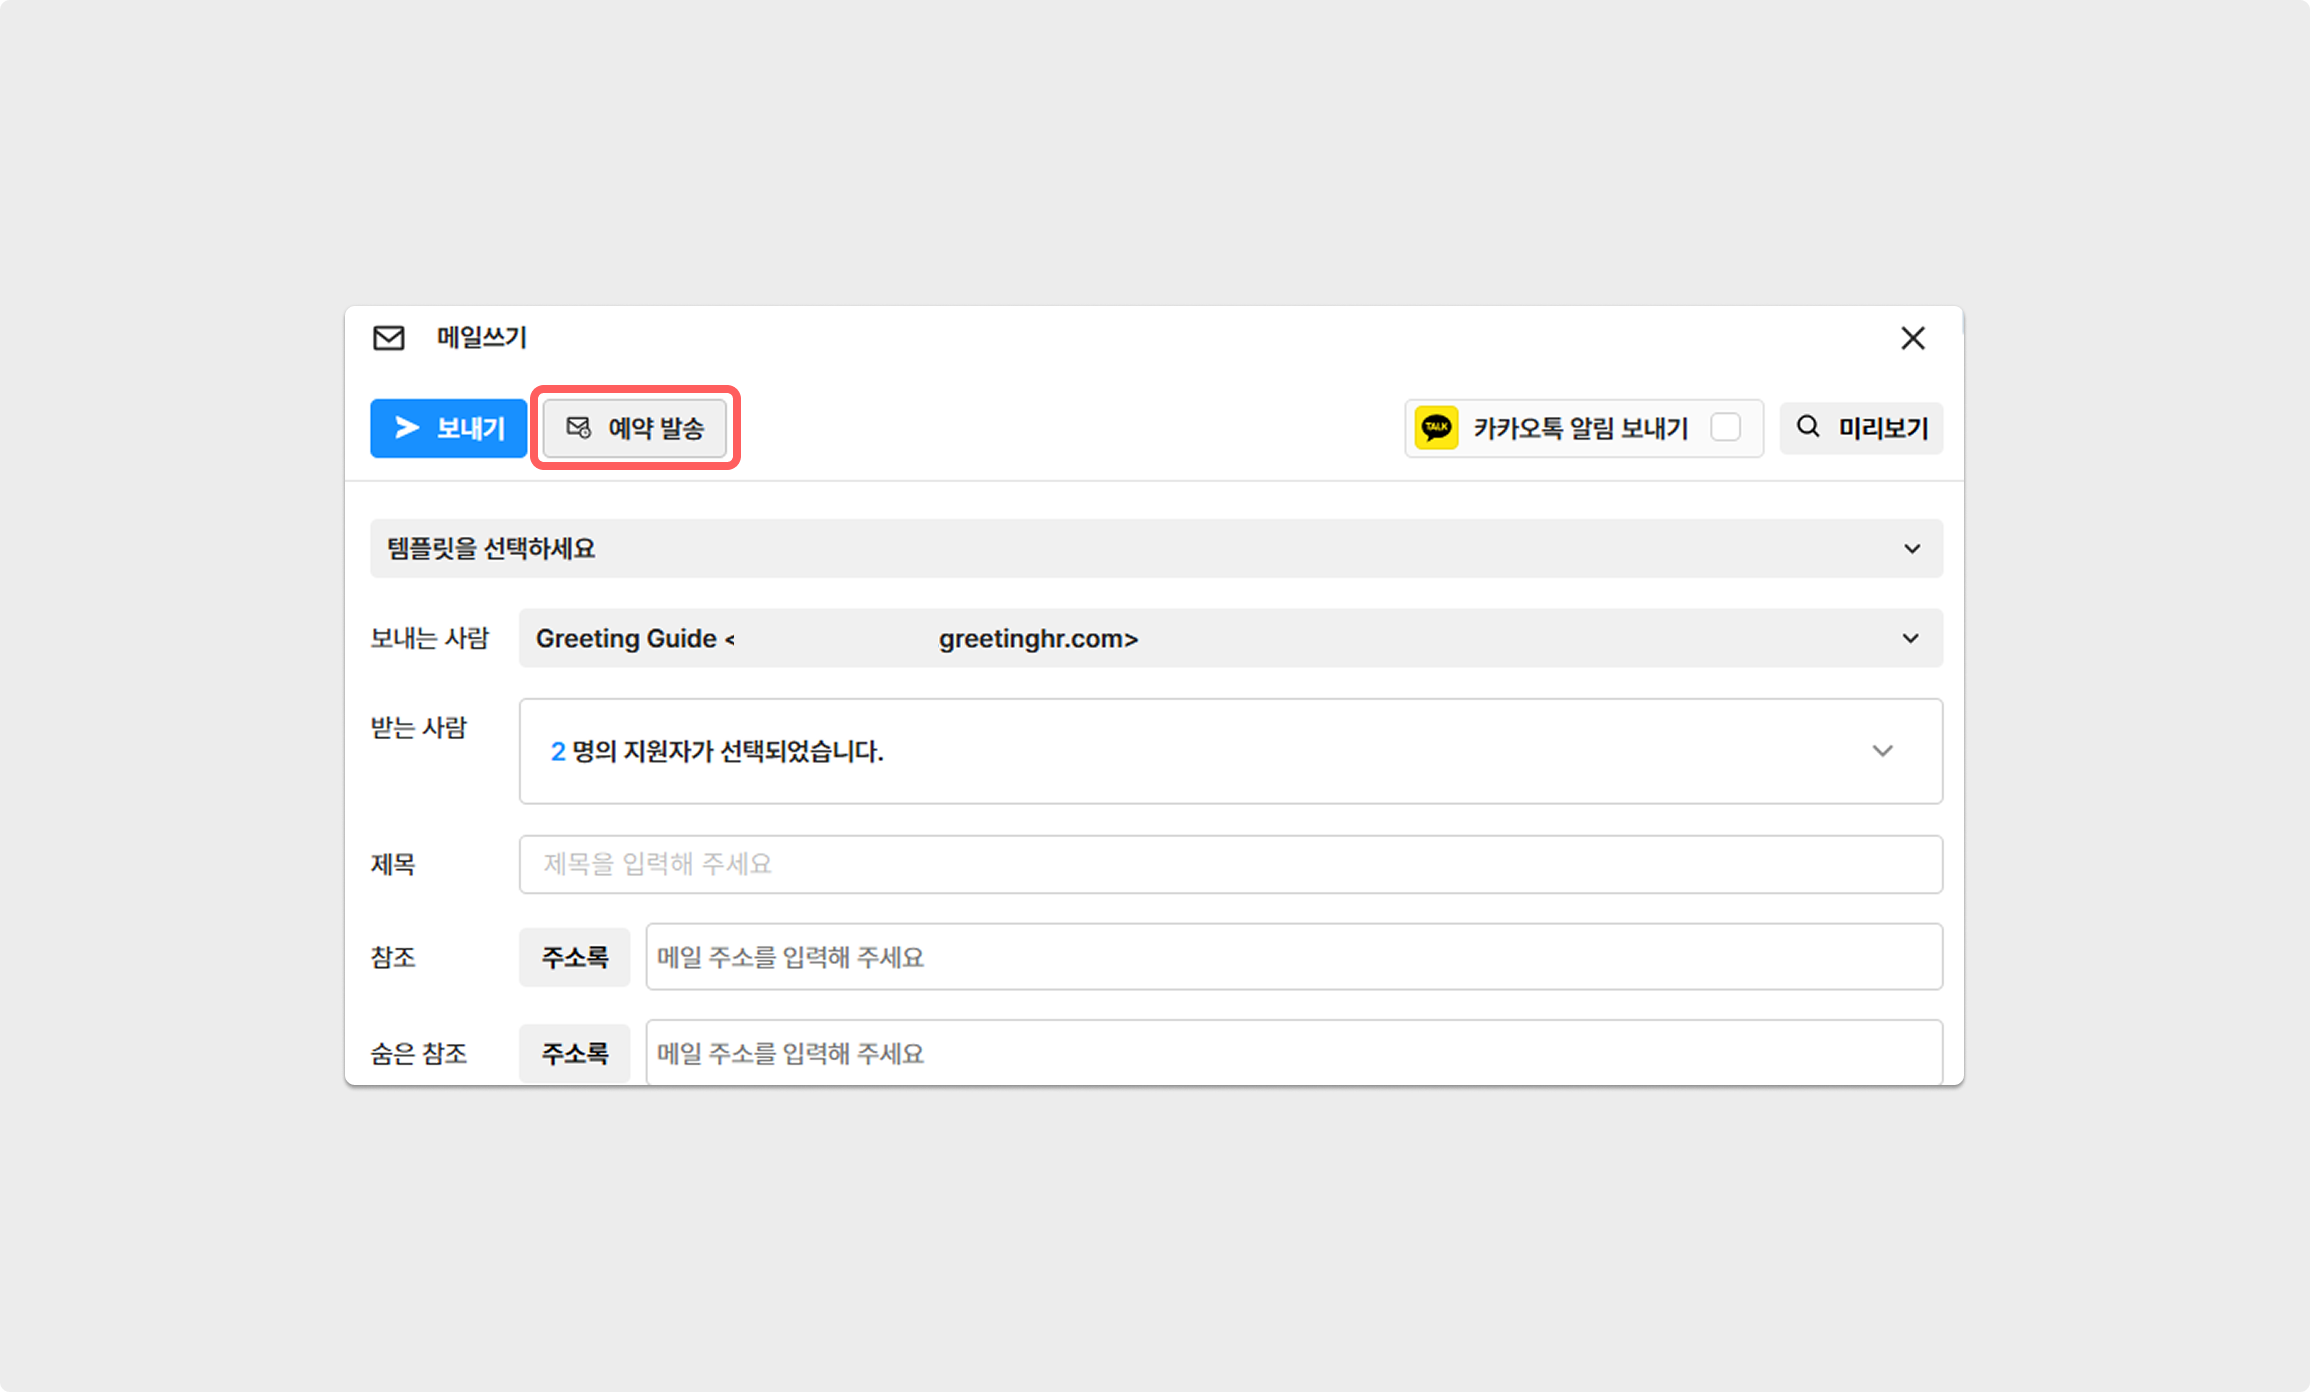Click the magnifier icon in 미리보기
The width and height of the screenshot is (2310, 1392).
pos(1808,427)
